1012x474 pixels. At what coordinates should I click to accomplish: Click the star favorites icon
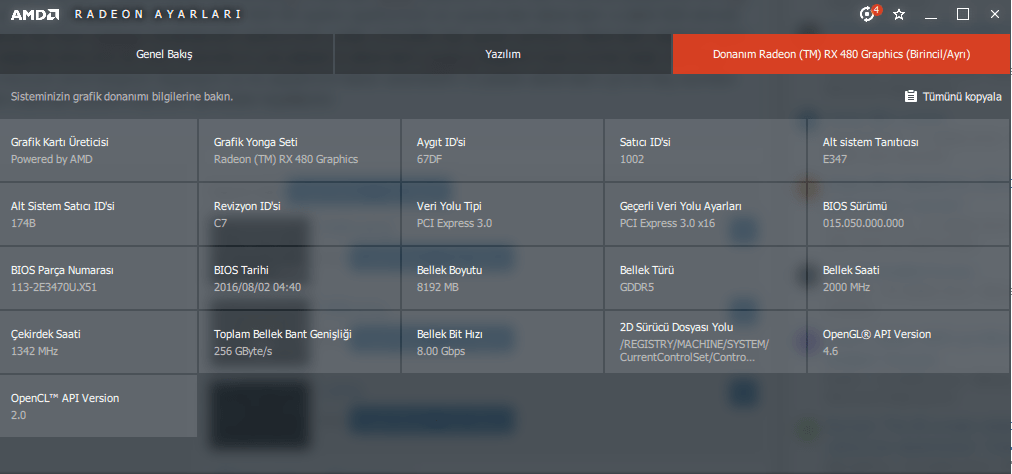pyautogui.click(x=898, y=14)
